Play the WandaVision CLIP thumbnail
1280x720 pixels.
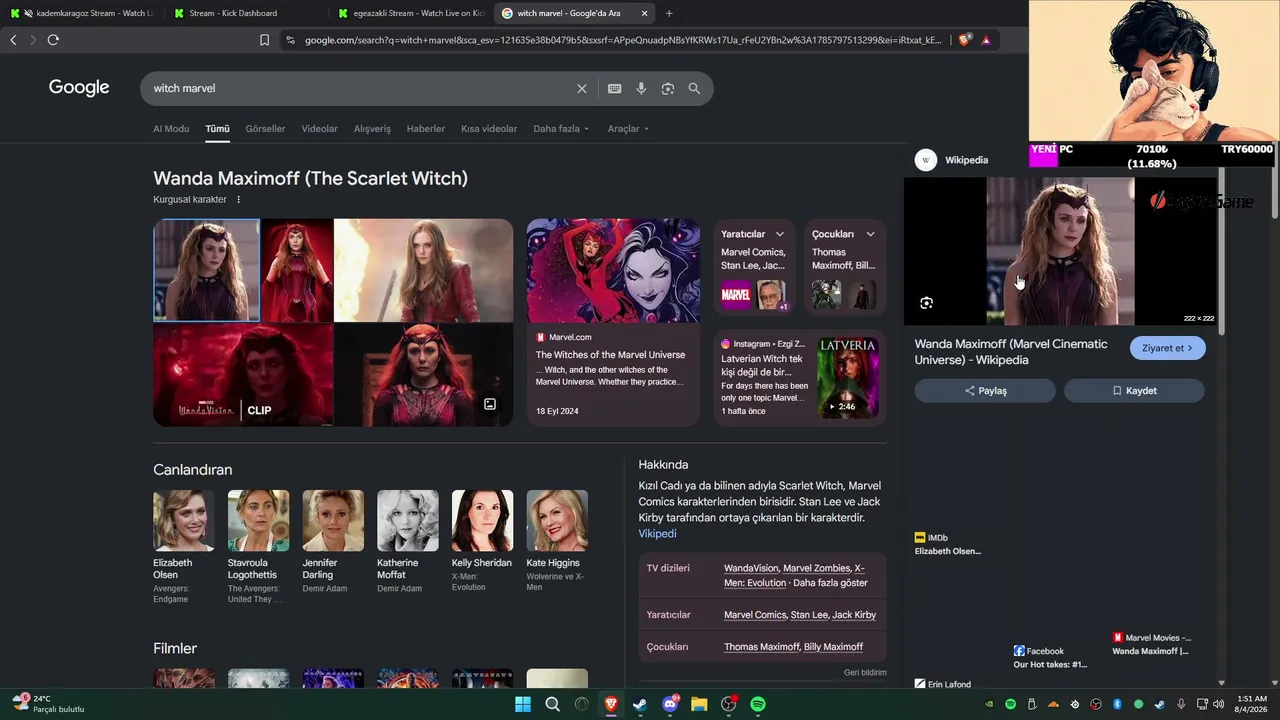tap(243, 375)
